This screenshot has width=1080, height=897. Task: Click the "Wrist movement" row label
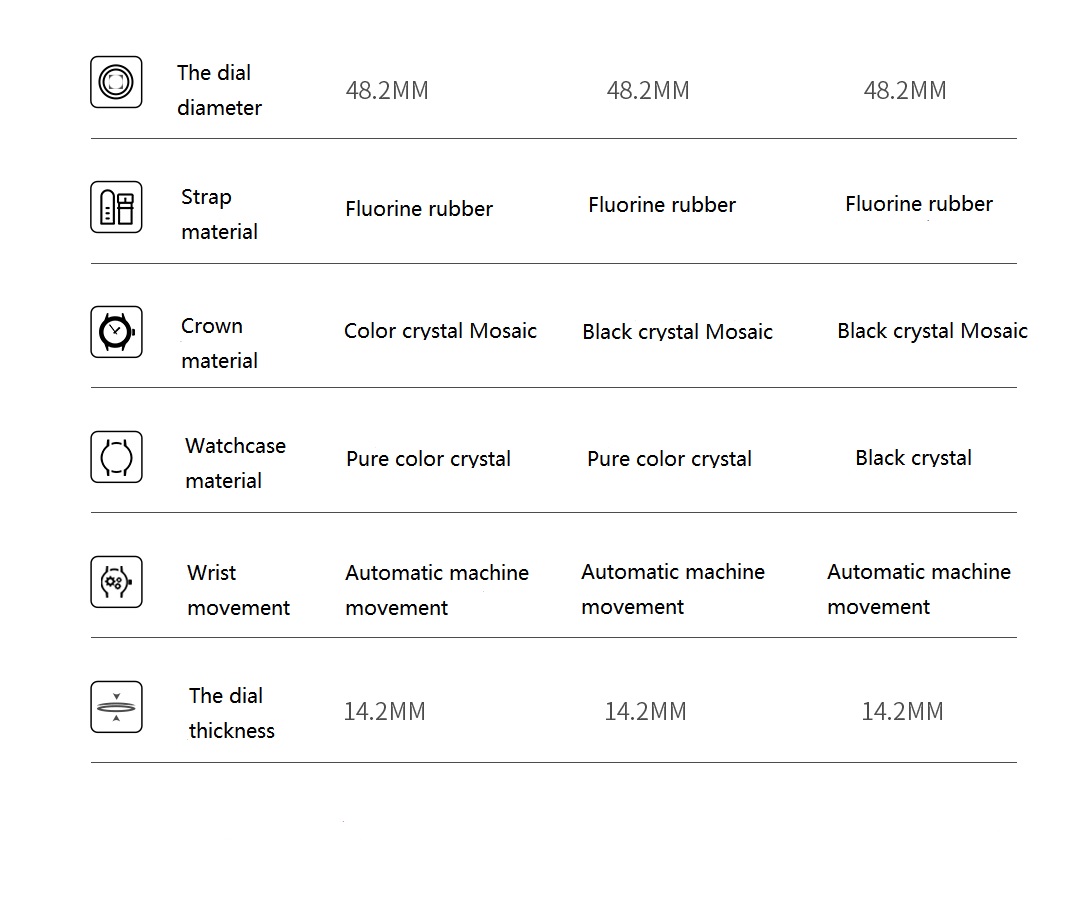[x=238, y=590]
